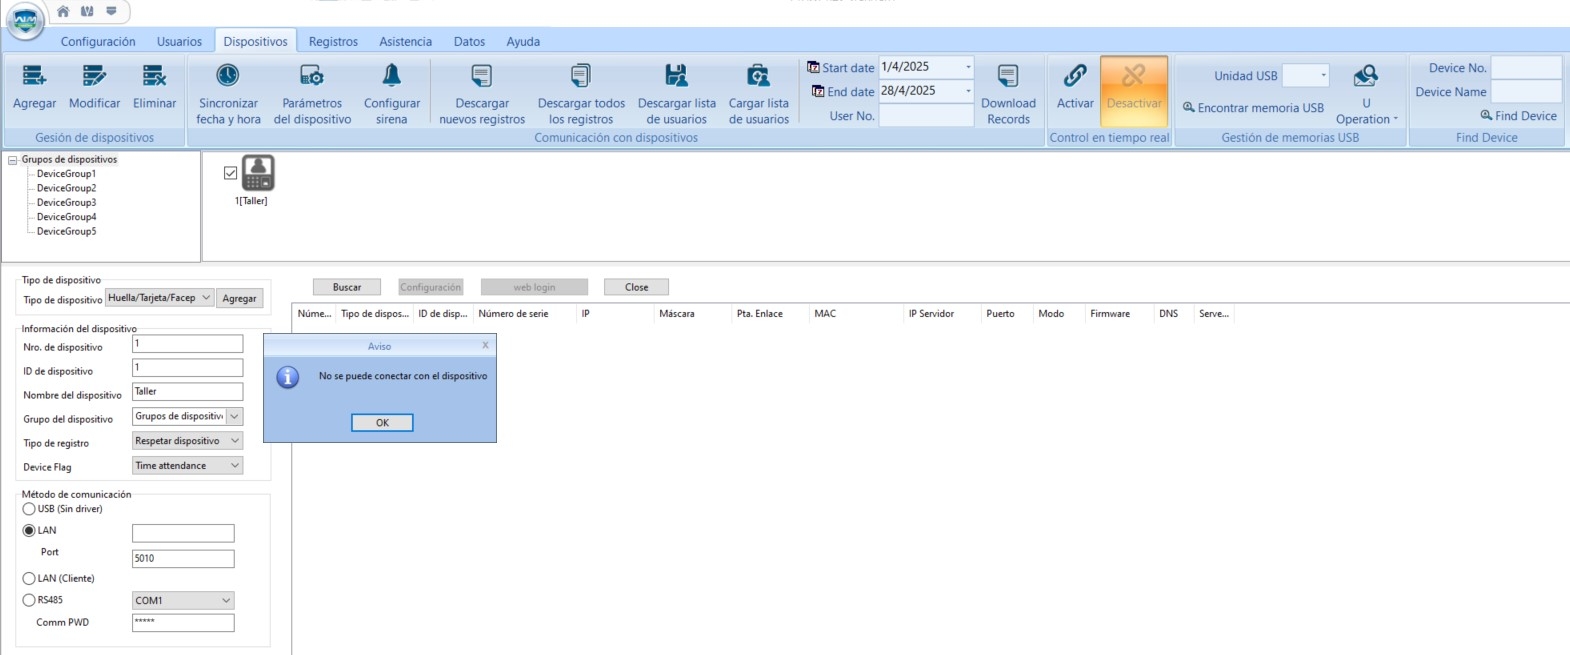Click the Configurar sirena bell icon
1570x655 pixels.
(x=392, y=75)
